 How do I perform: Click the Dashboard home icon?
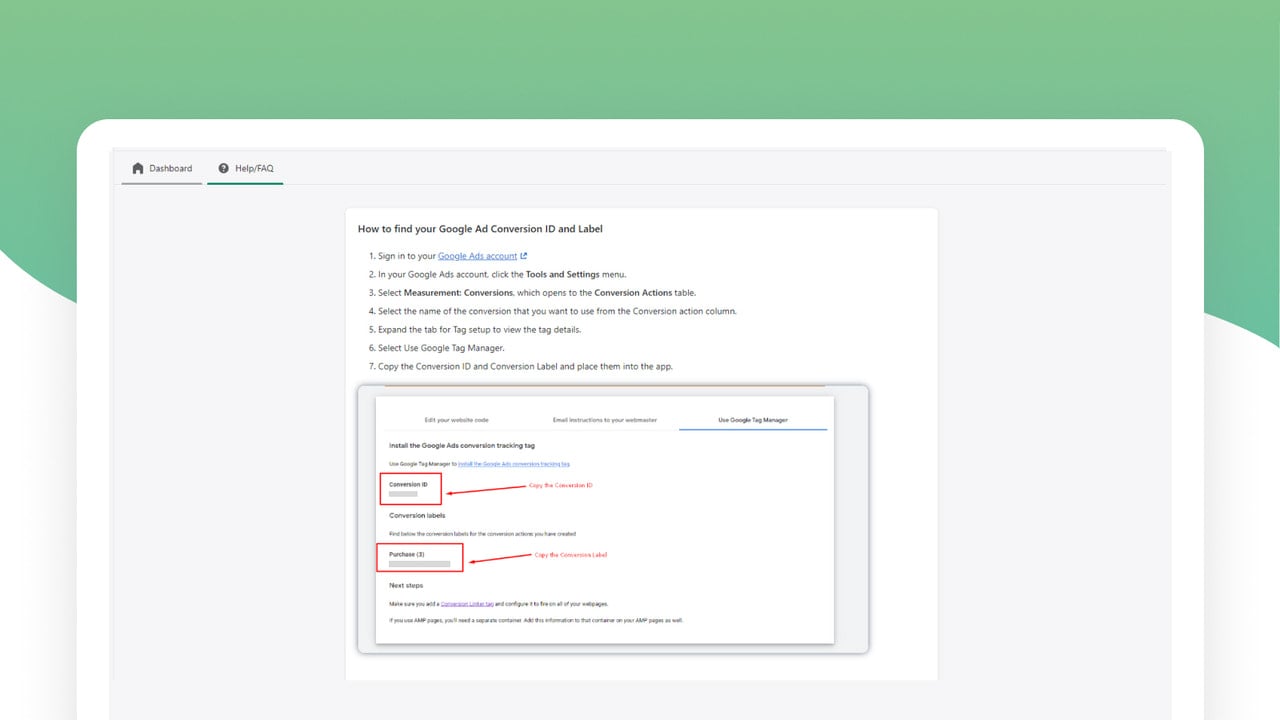coord(138,168)
